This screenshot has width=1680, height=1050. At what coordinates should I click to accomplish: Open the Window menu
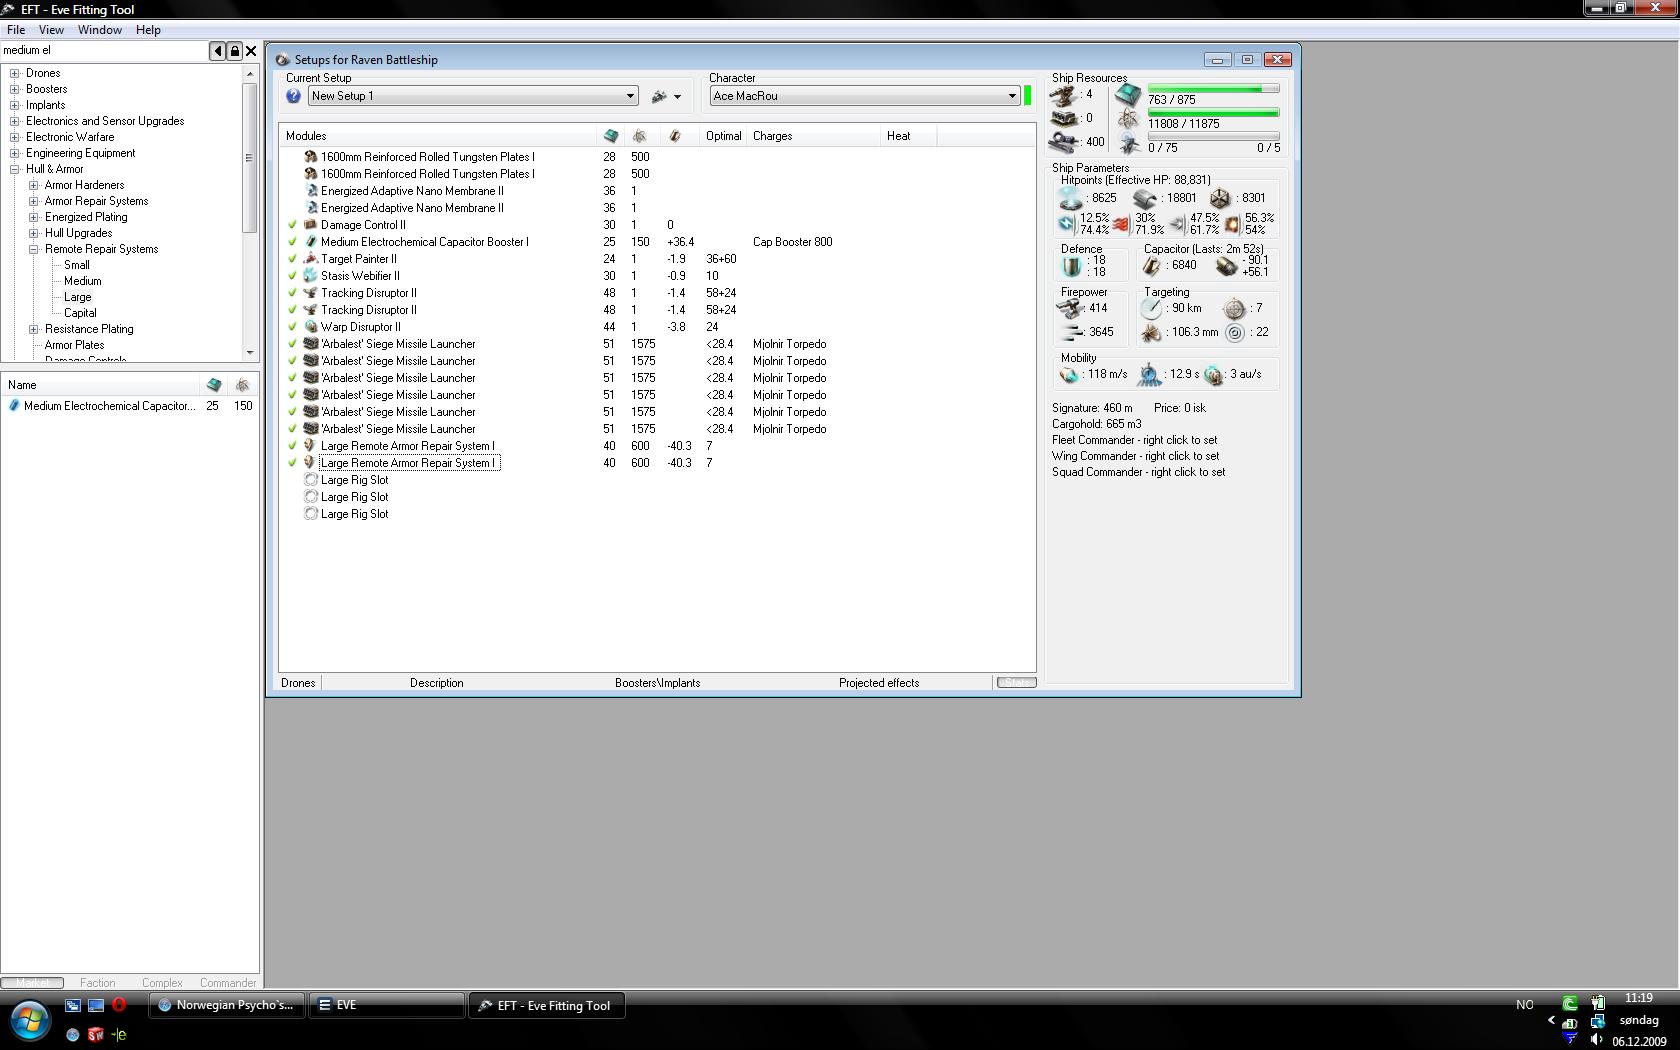tap(100, 30)
